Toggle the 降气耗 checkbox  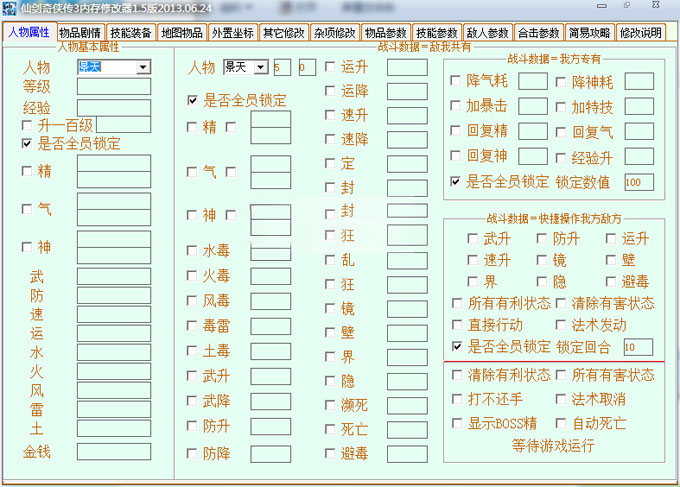457,82
